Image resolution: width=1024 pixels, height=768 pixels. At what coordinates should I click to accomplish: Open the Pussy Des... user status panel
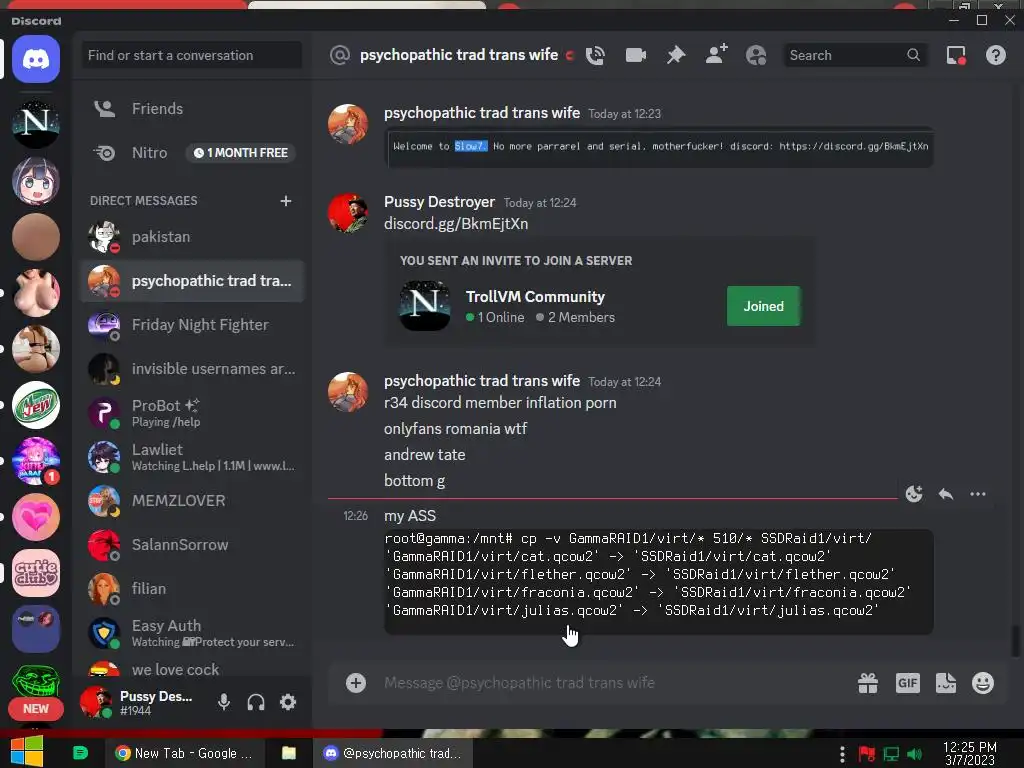139,703
